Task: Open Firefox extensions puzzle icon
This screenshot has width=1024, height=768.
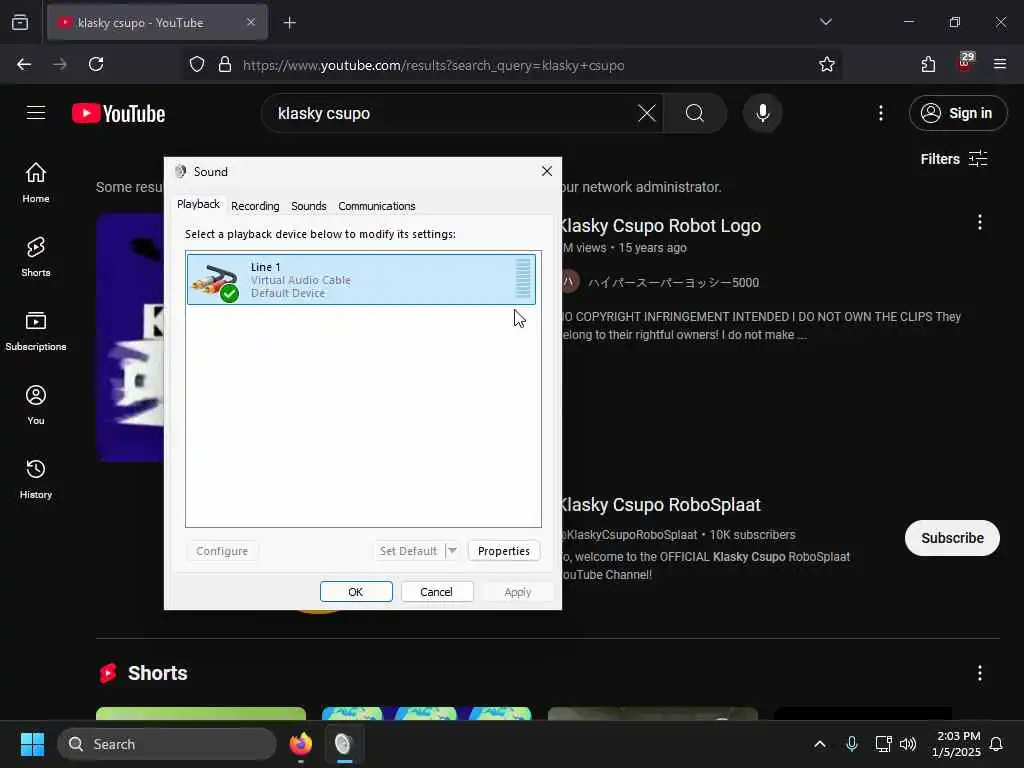Action: coord(928,65)
